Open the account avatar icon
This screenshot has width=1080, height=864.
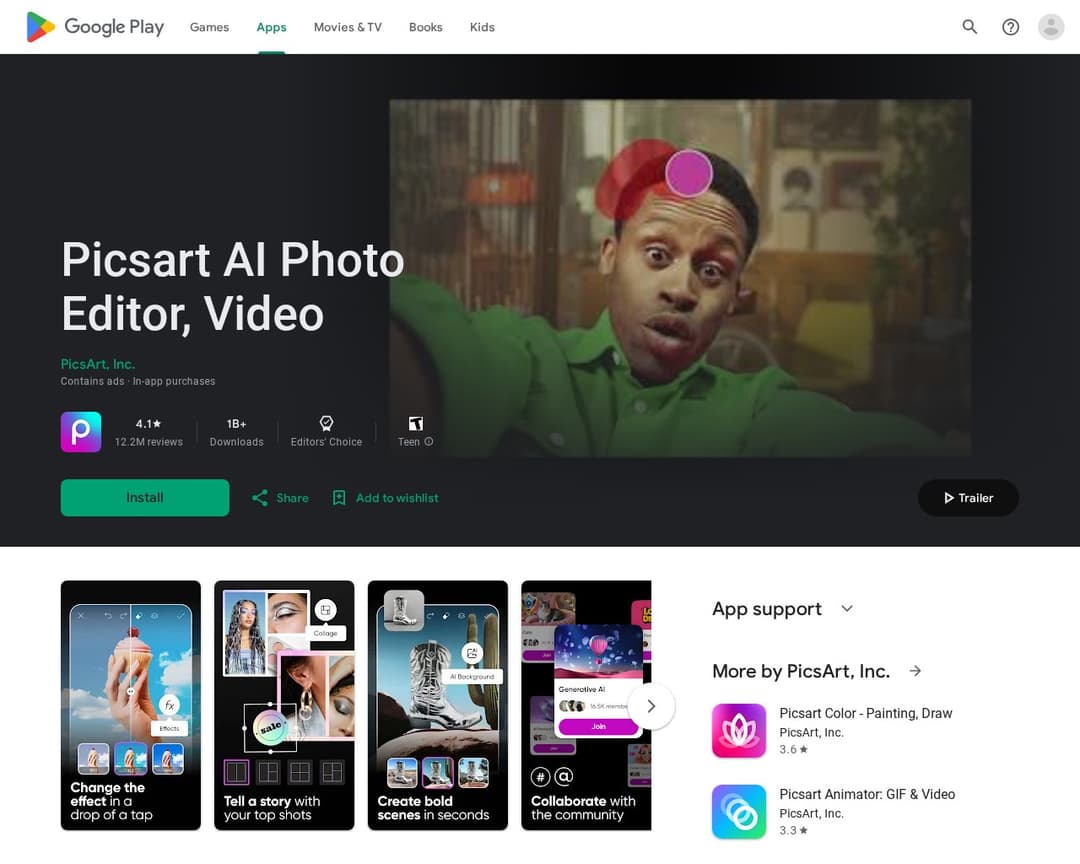click(x=1050, y=27)
